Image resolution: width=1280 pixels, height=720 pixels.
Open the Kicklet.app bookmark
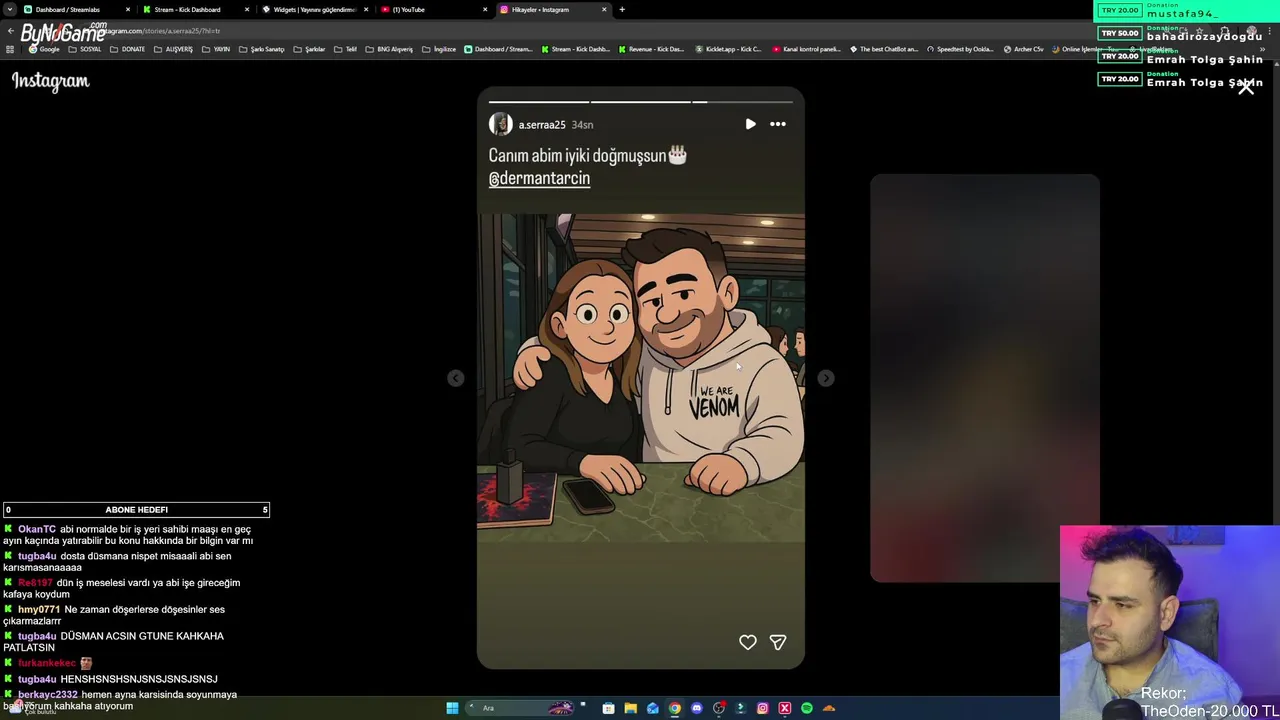point(728,49)
